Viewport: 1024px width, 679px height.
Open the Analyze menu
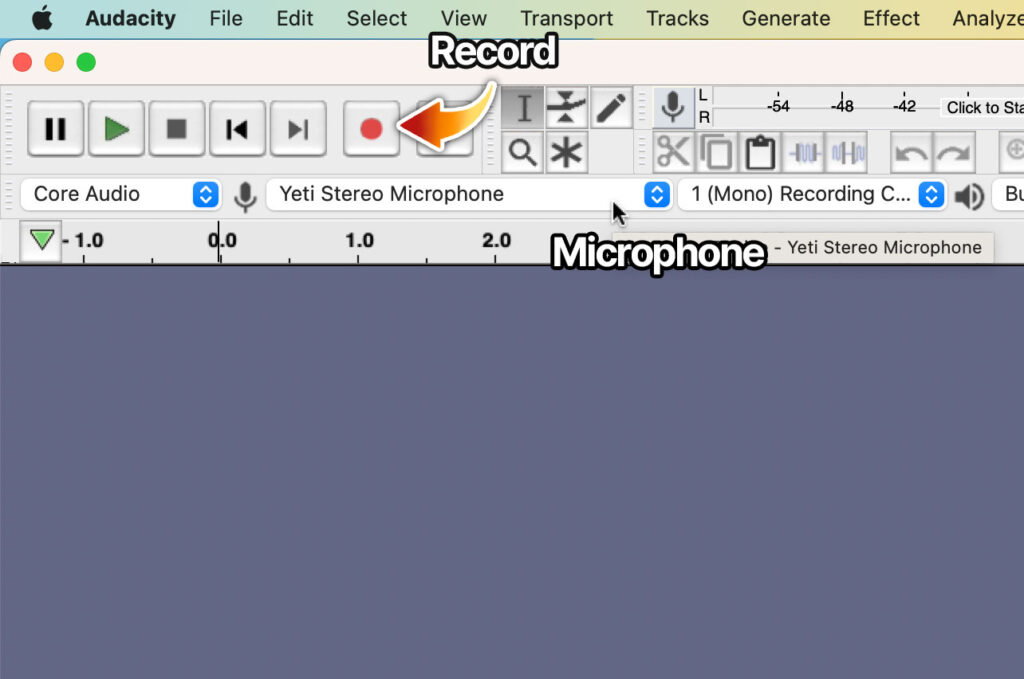[988, 18]
